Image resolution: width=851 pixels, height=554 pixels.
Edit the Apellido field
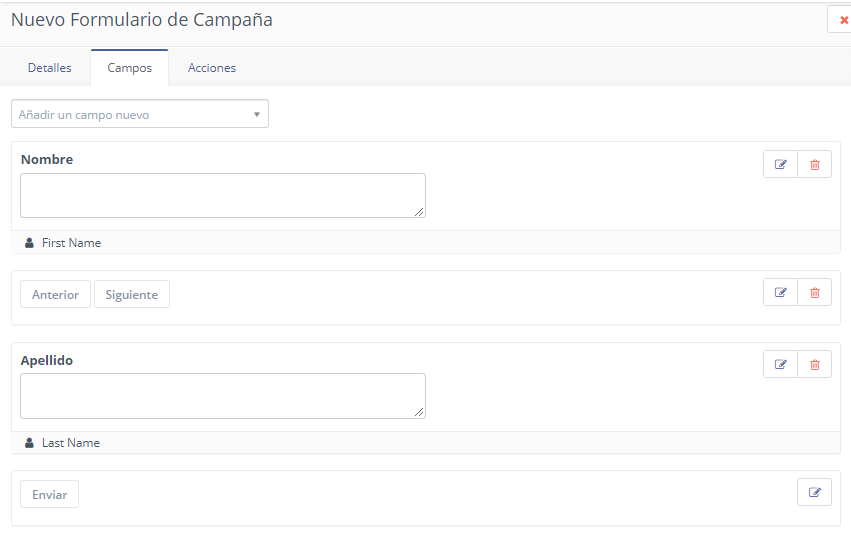tap(780, 364)
